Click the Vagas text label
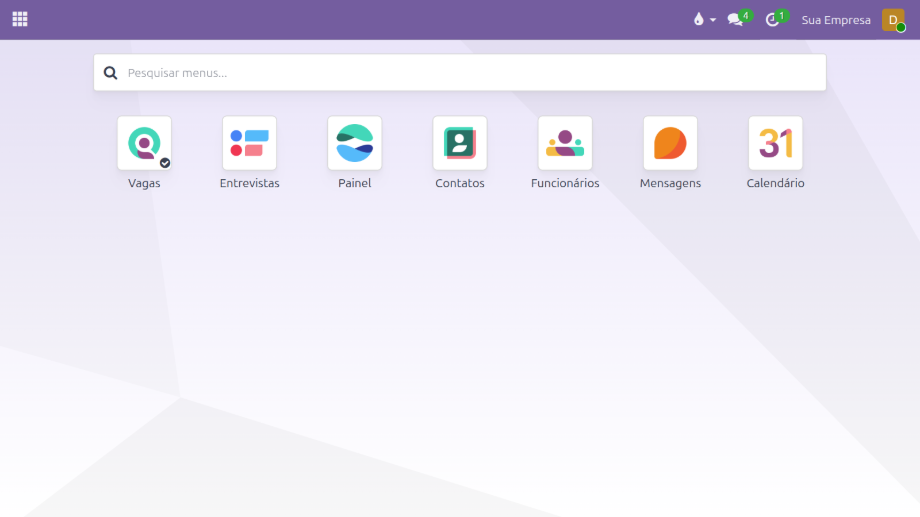 tap(144, 184)
